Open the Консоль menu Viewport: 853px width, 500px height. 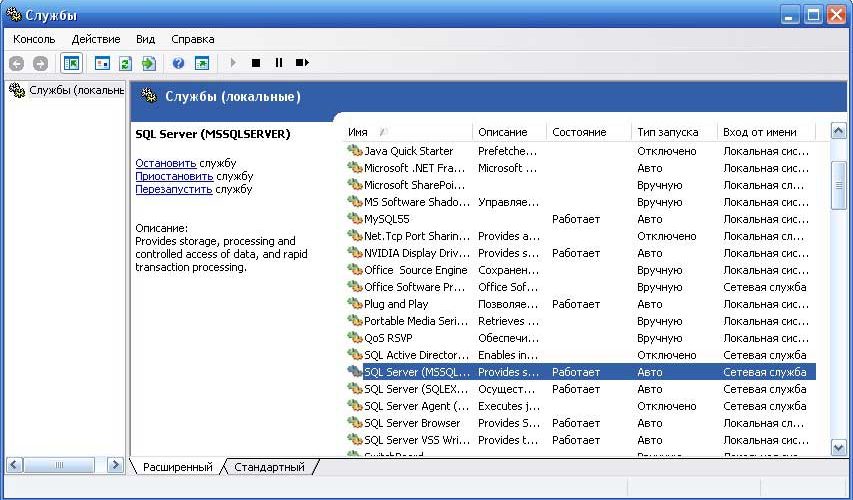click(34, 39)
